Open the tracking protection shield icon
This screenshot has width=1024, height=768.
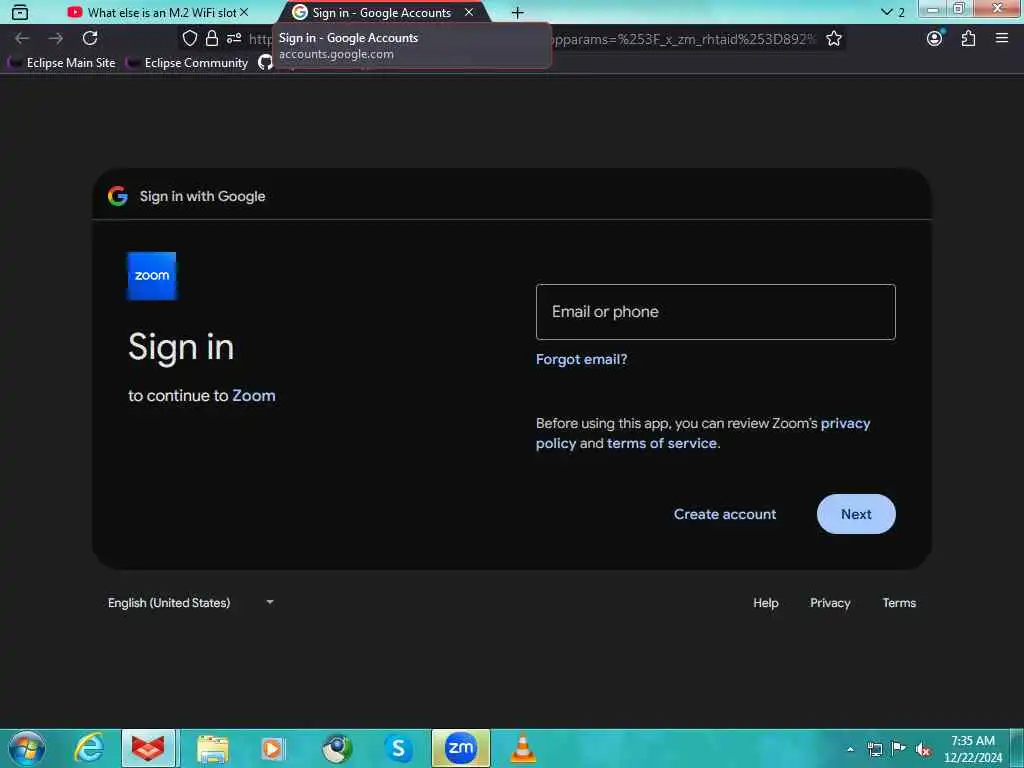point(189,39)
